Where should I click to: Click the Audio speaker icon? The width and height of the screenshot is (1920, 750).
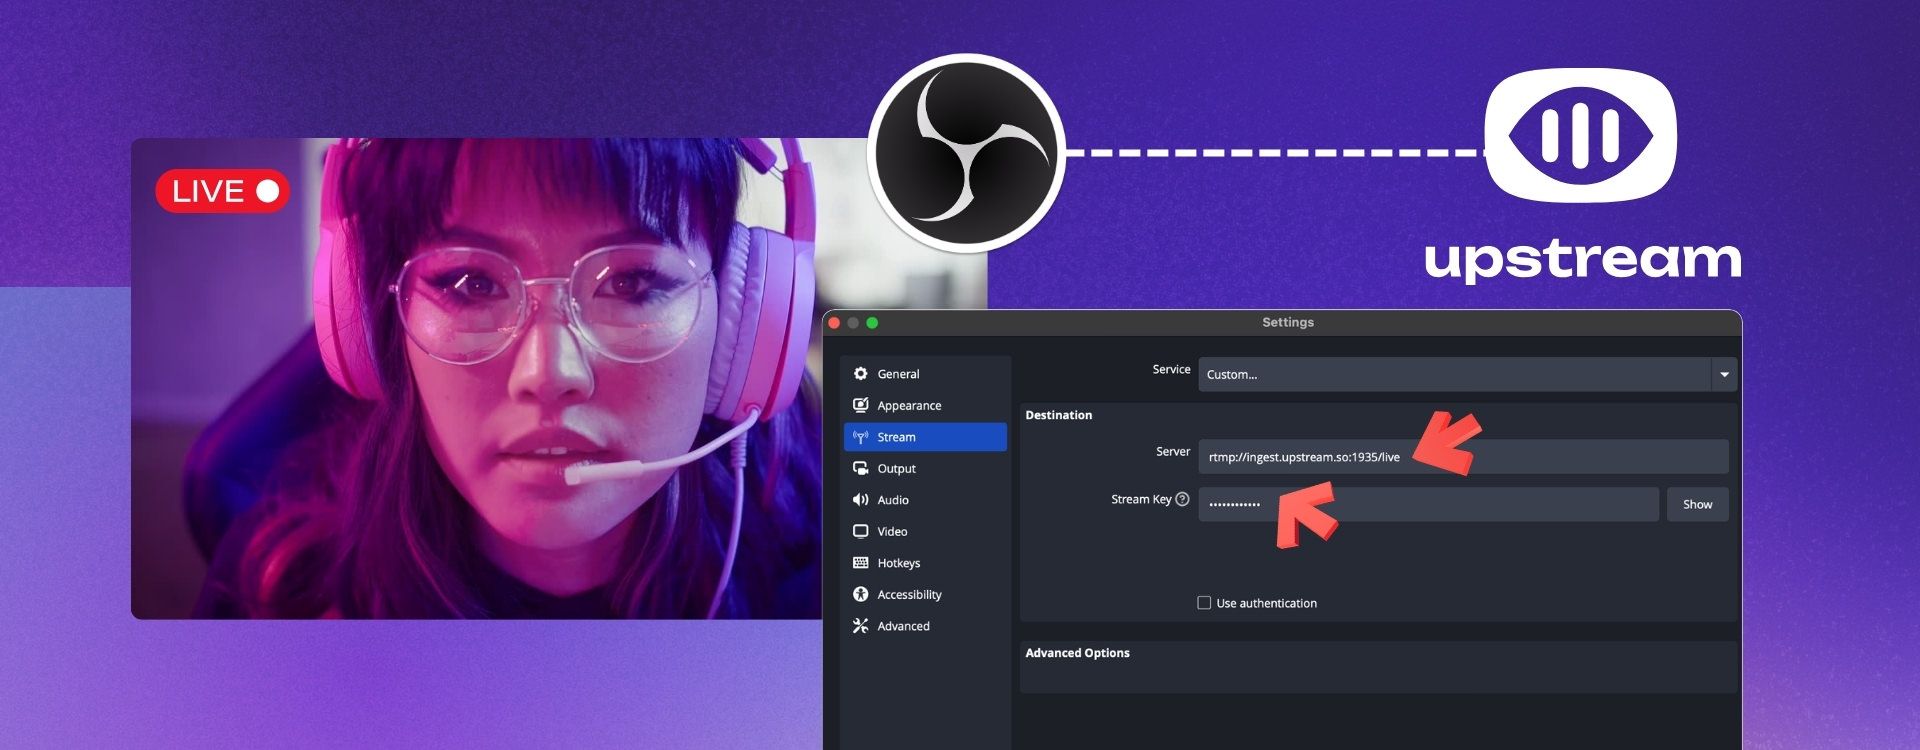(860, 500)
